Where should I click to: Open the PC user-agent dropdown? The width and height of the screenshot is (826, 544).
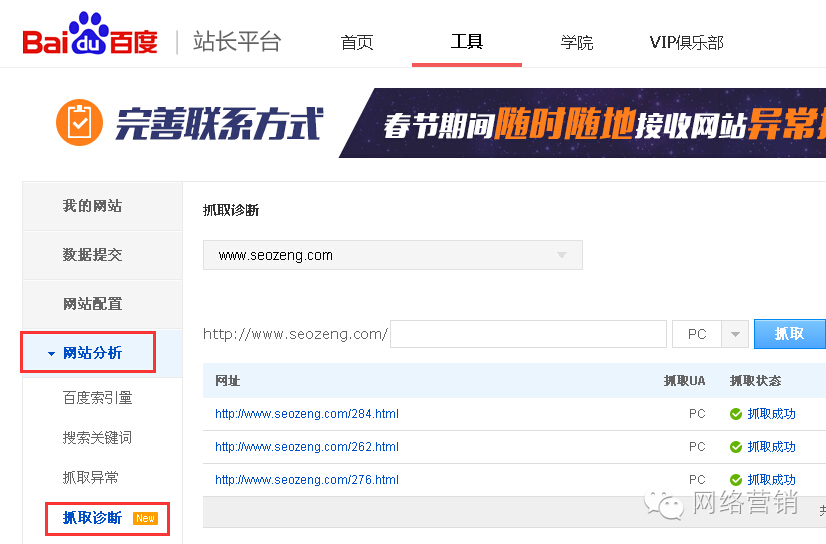point(710,334)
